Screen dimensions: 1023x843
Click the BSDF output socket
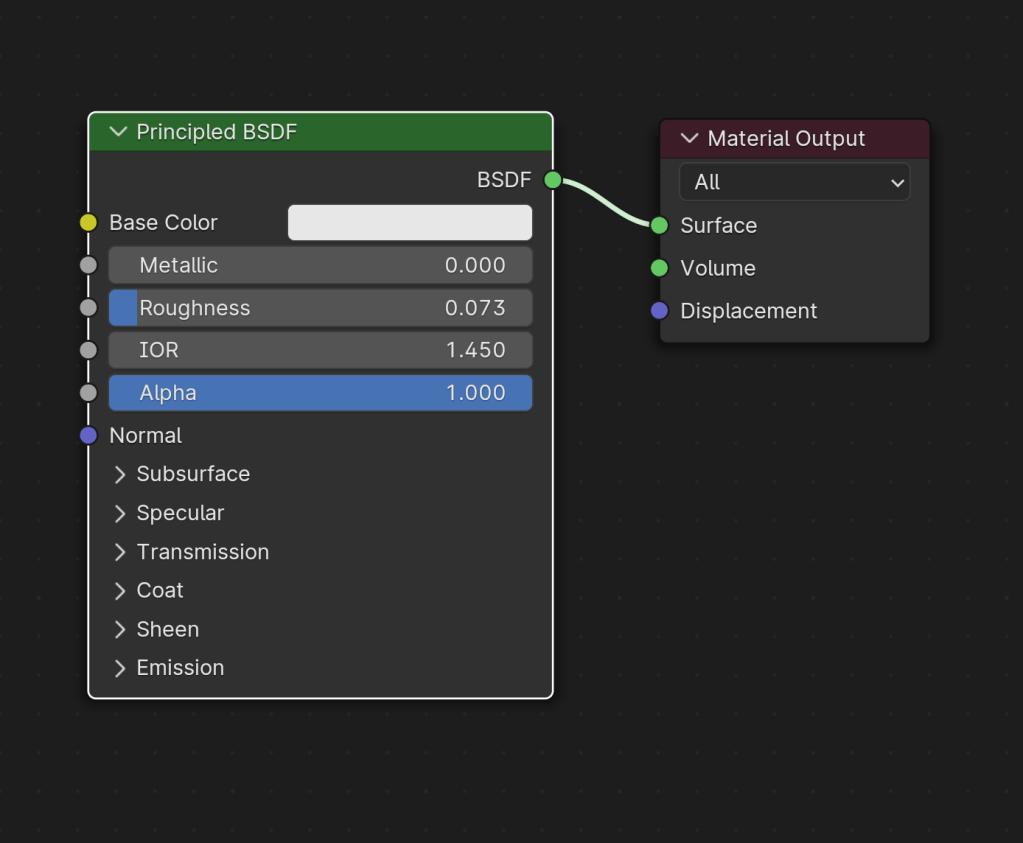point(553,180)
